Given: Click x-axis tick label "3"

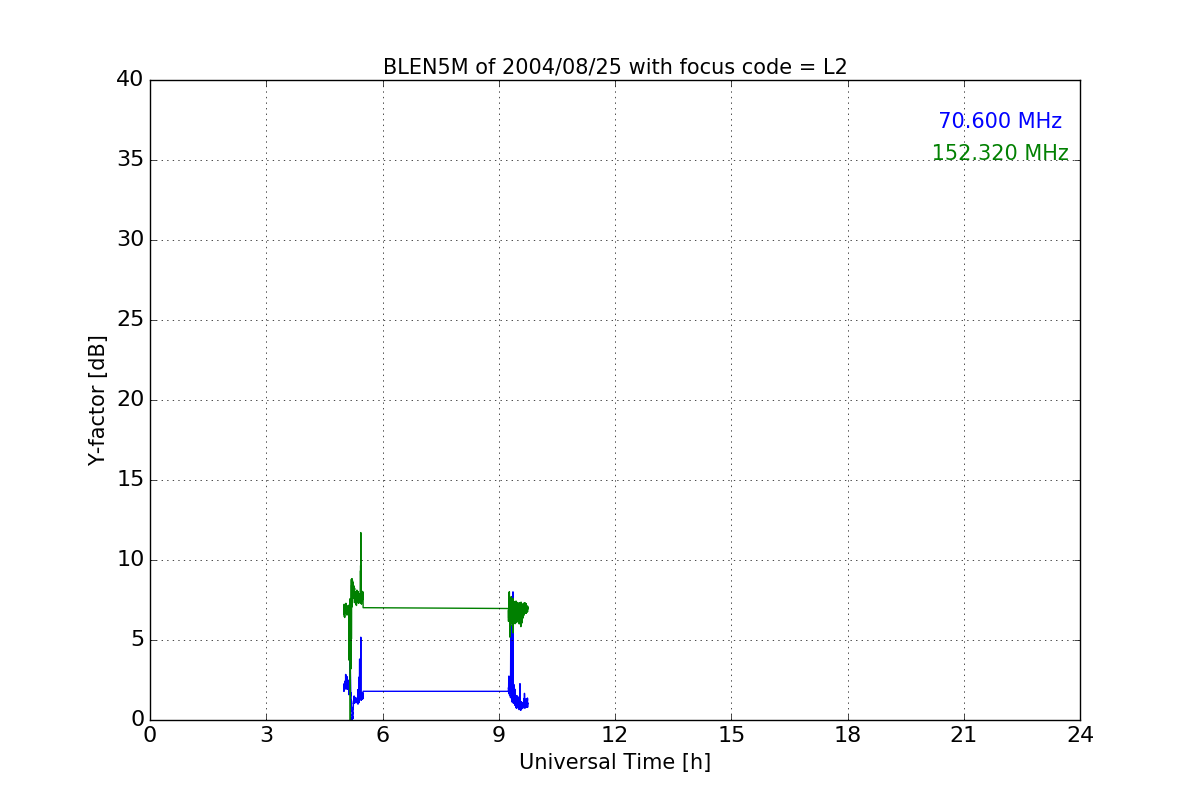Looking at the screenshot, I should [x=266, y=735].
